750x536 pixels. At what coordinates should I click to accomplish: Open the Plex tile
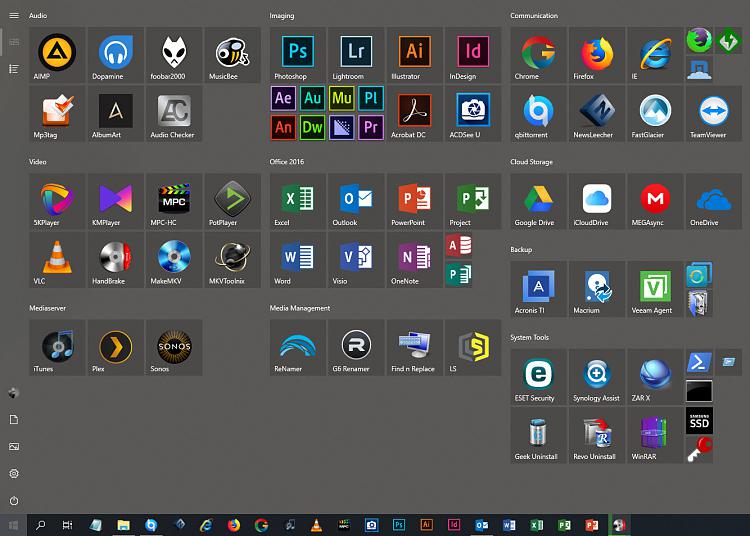[x=116, y=348]
